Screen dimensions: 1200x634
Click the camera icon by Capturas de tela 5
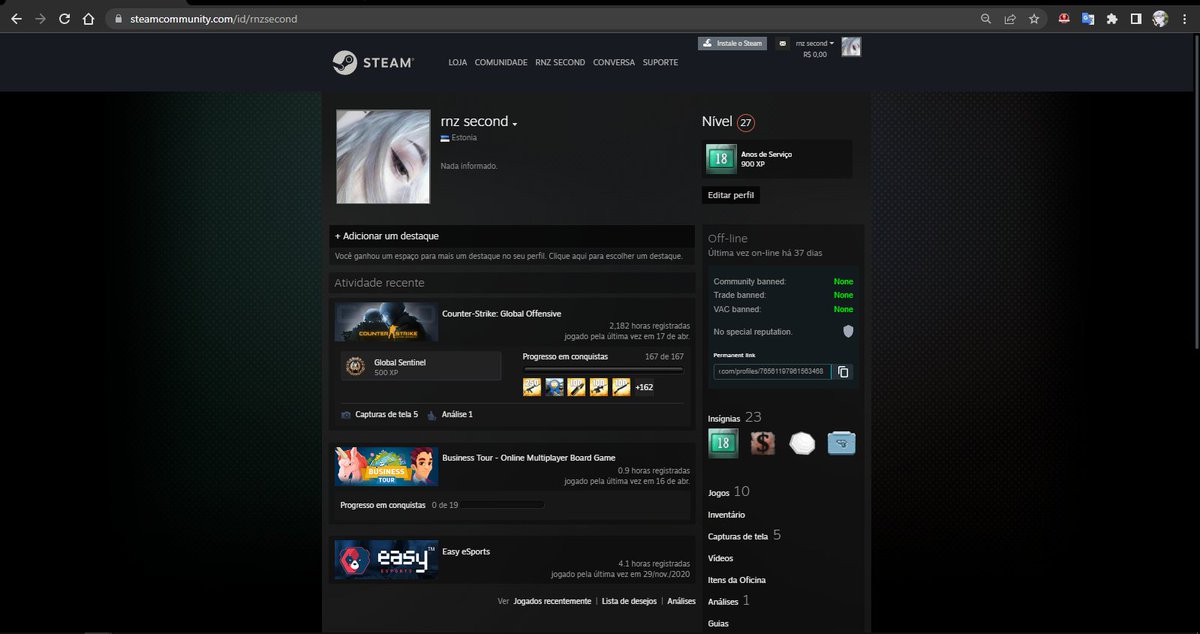pyautogui.click(x=346, y=414)
